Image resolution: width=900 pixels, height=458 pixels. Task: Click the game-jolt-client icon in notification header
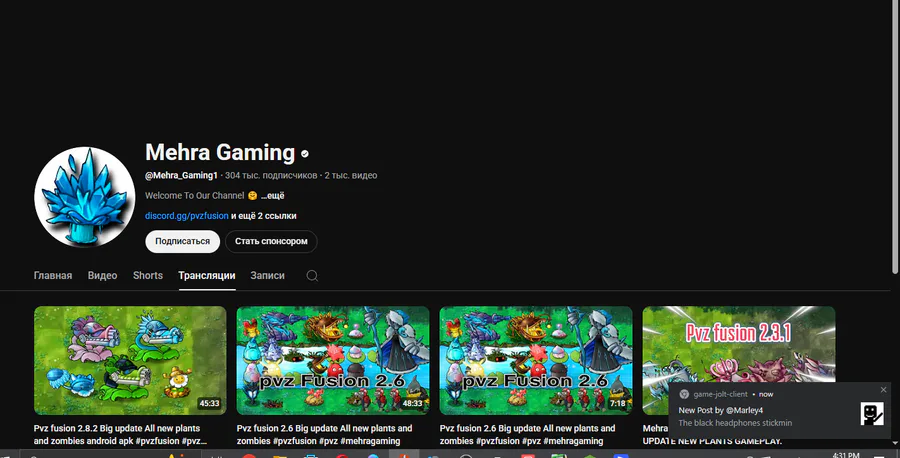[684, 394]
